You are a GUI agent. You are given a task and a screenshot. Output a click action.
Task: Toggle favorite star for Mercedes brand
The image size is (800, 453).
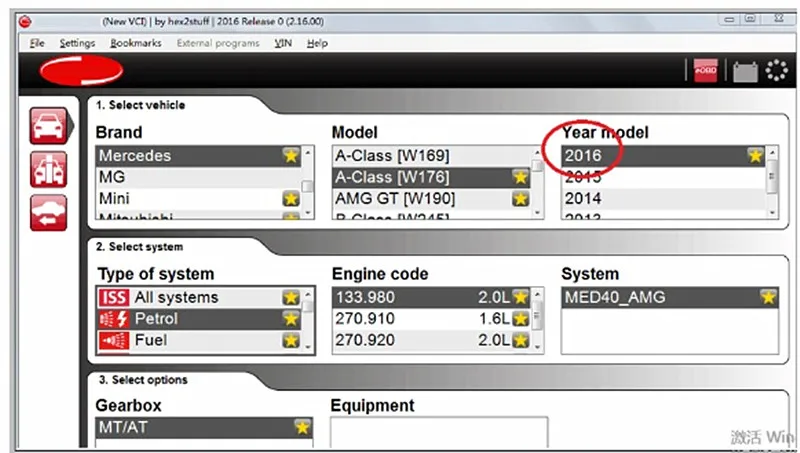pyautogui.click(x=291, y=156)
